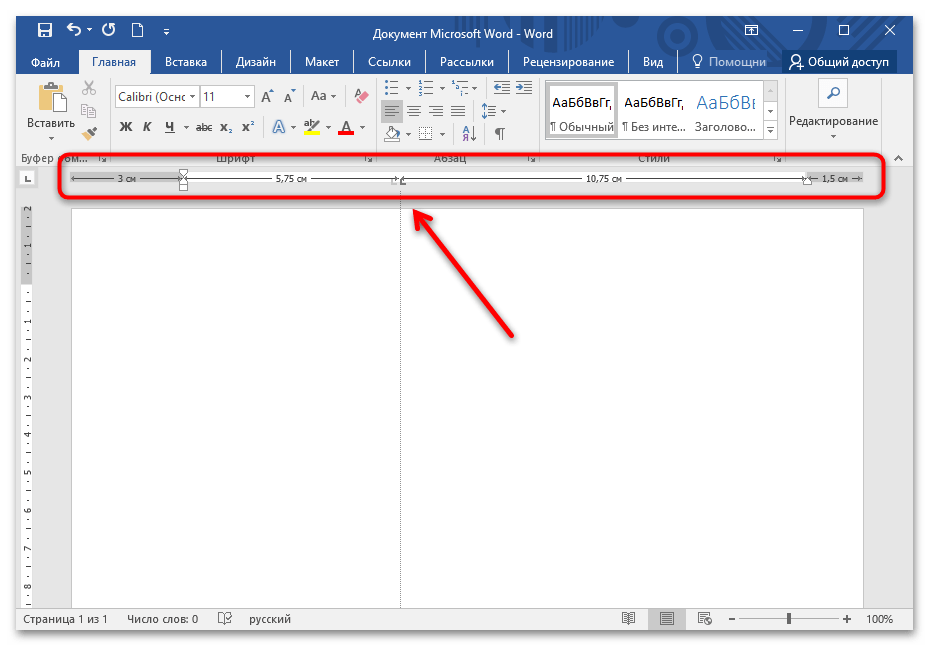Click the Format Painter brush icon
929x646 pixels.
pos(89,132)
